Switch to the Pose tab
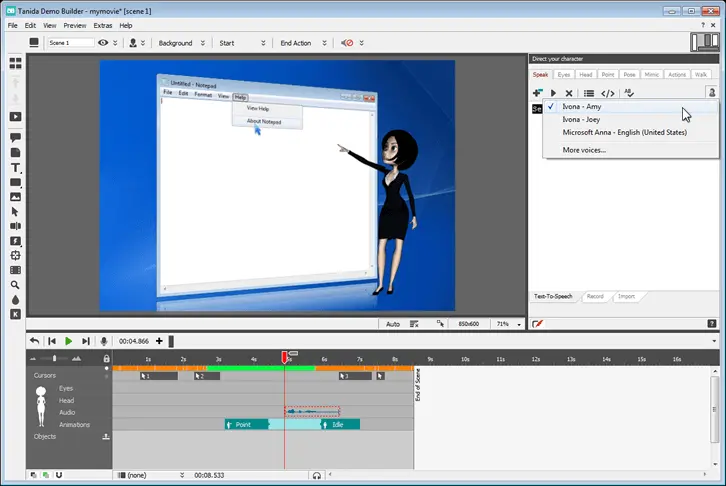 628,74
